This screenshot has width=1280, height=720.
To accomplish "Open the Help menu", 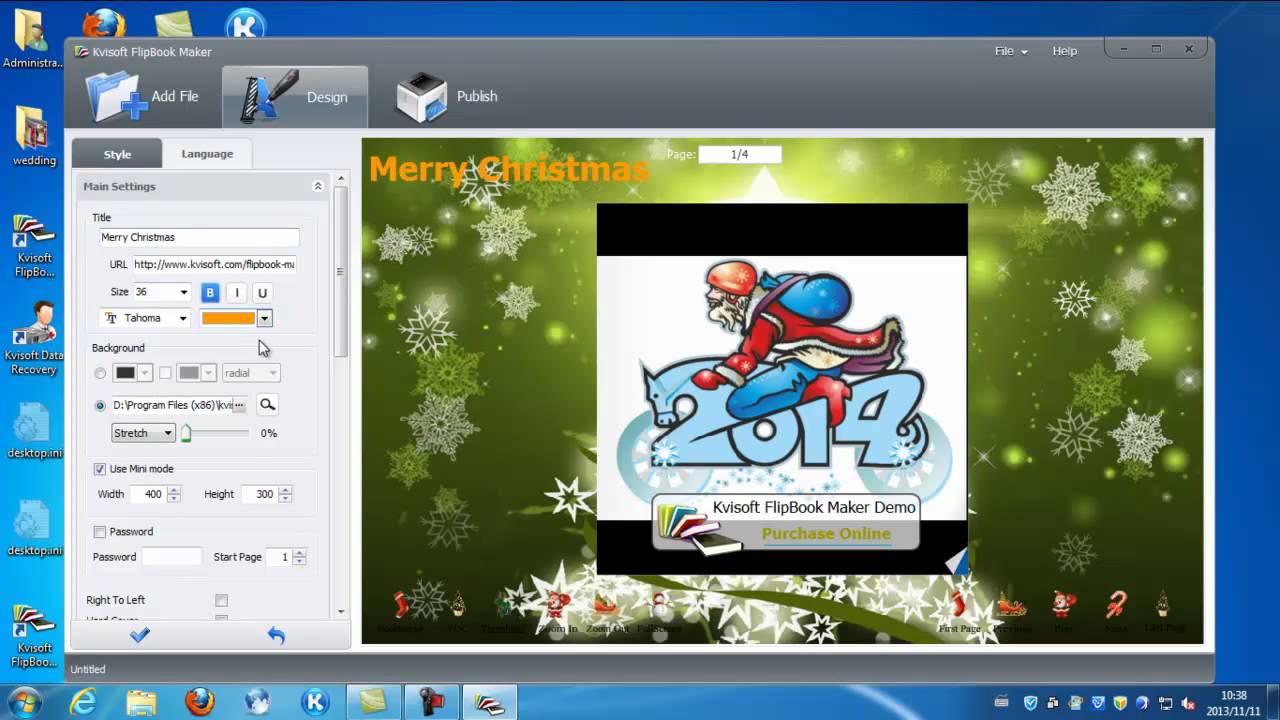I will tap(1065, 51).
